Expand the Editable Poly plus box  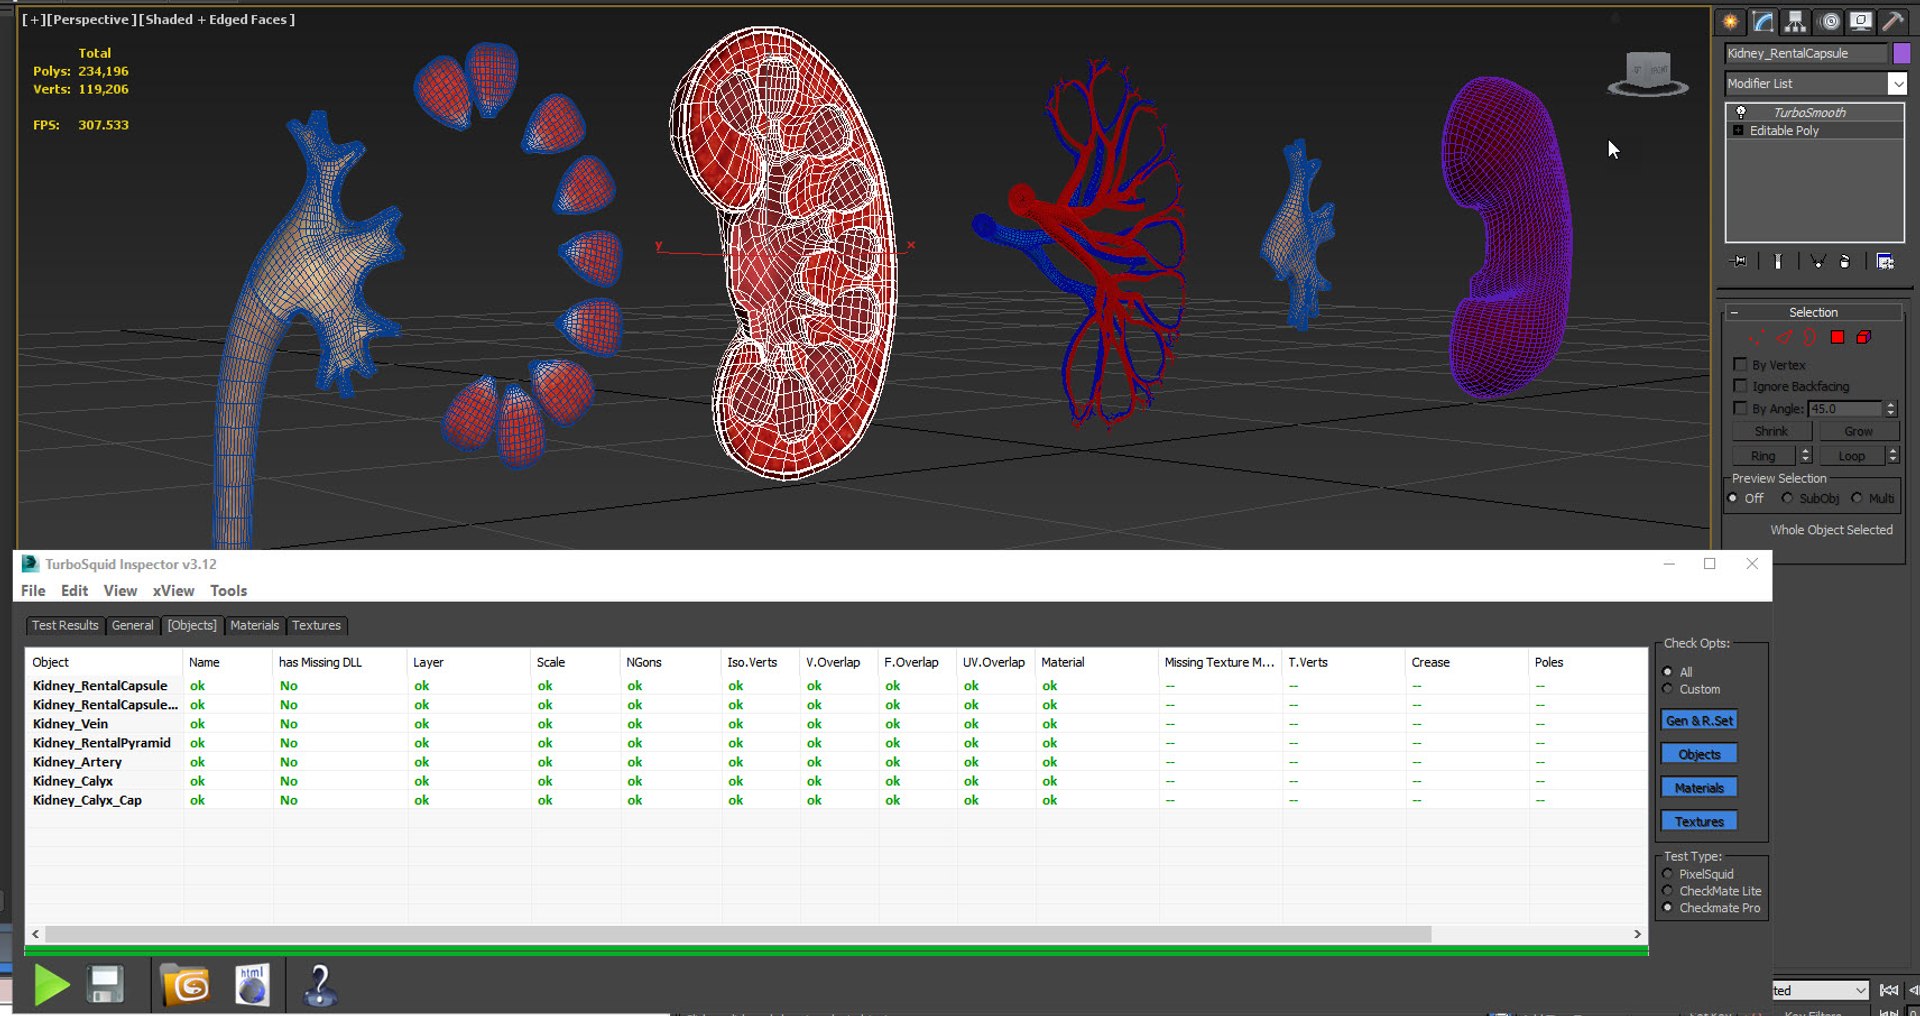[1738, 131]
